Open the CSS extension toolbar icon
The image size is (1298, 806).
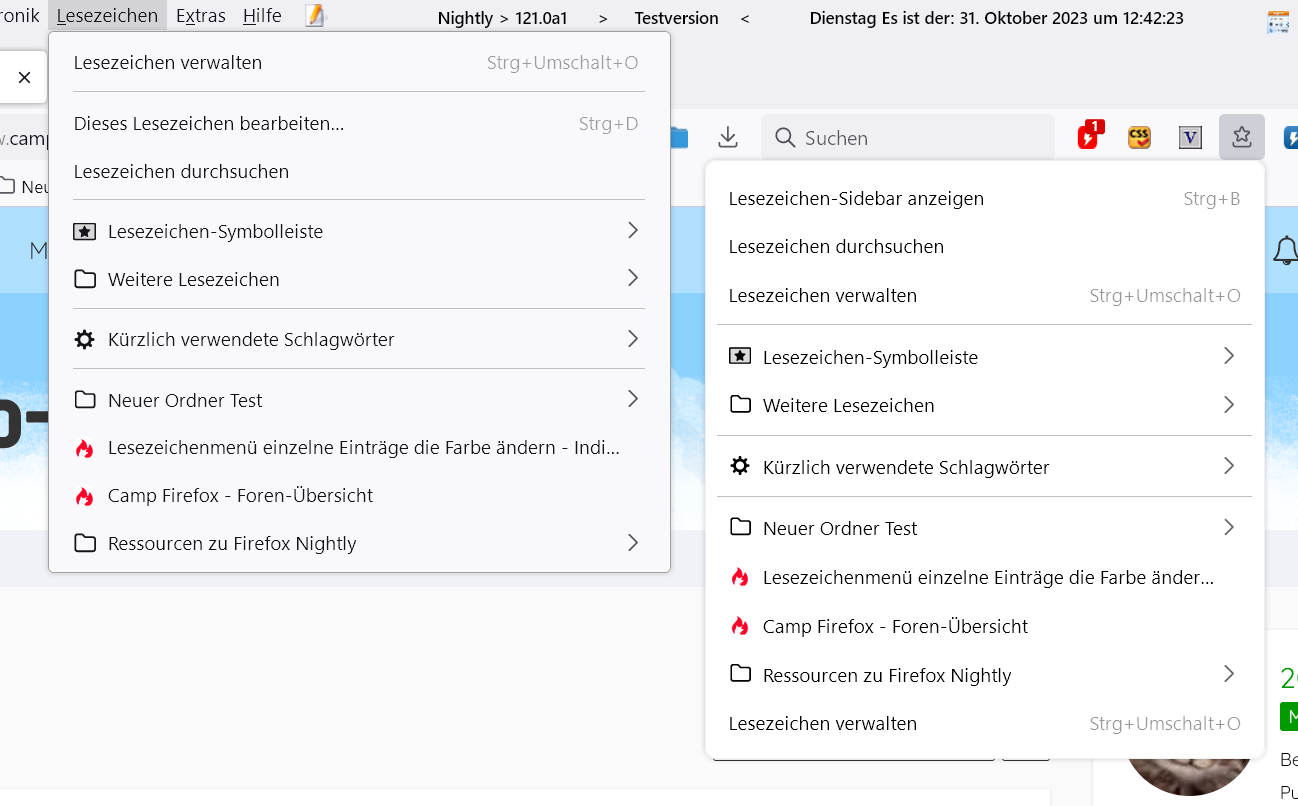[1139, 137]
